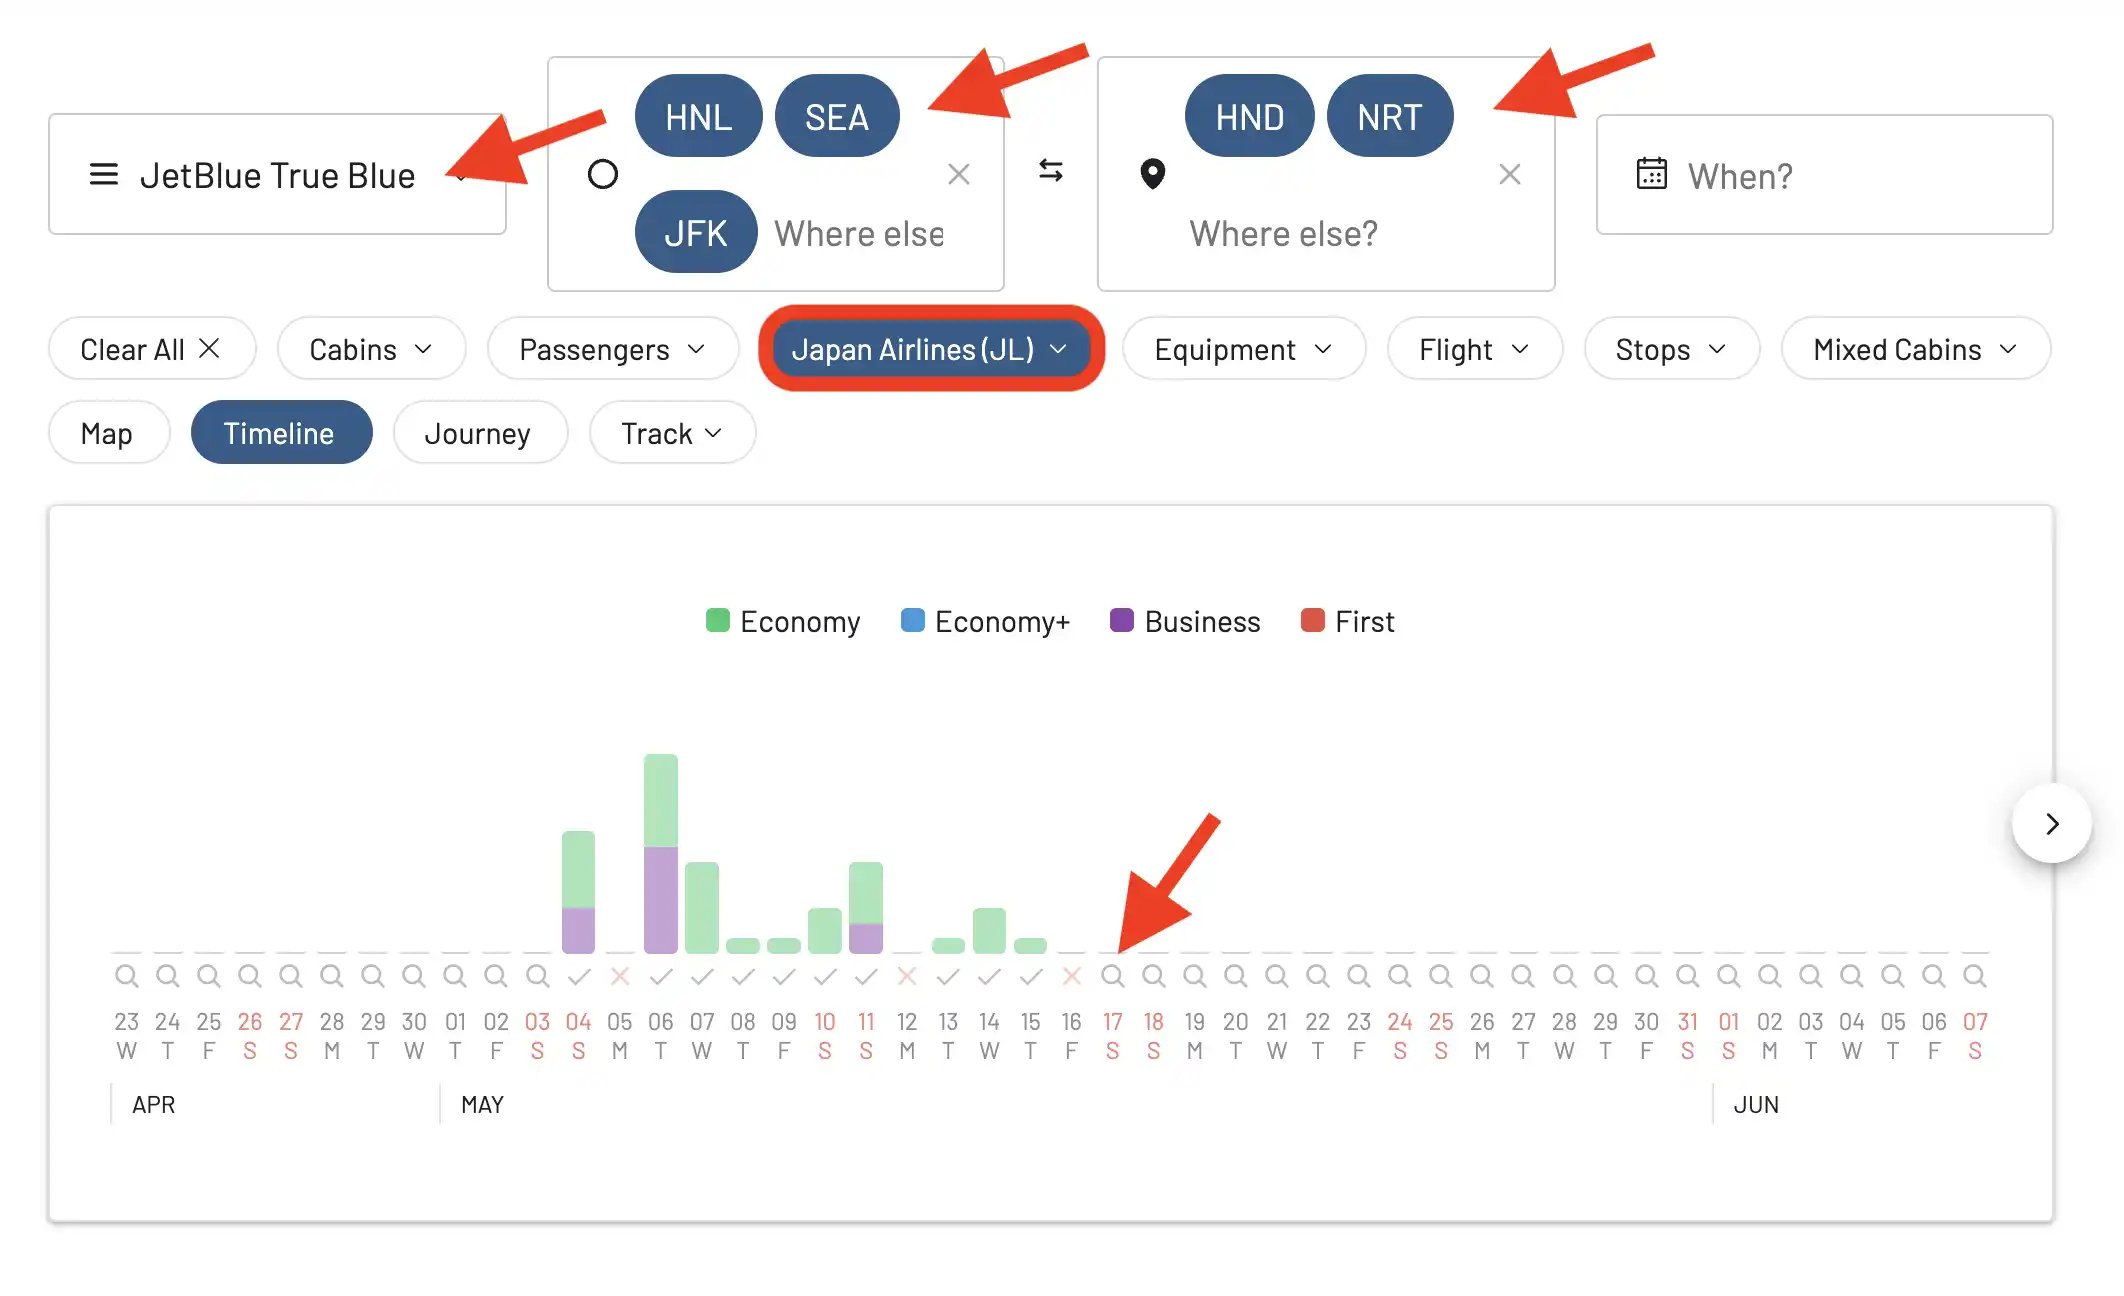Click the red X under May 12

tap(907, 976)
